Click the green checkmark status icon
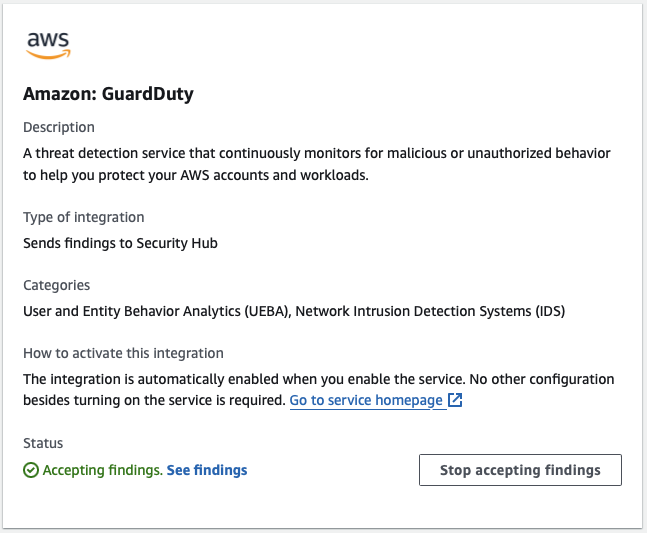Screen dimensions: 647x533 pos(31,470)
